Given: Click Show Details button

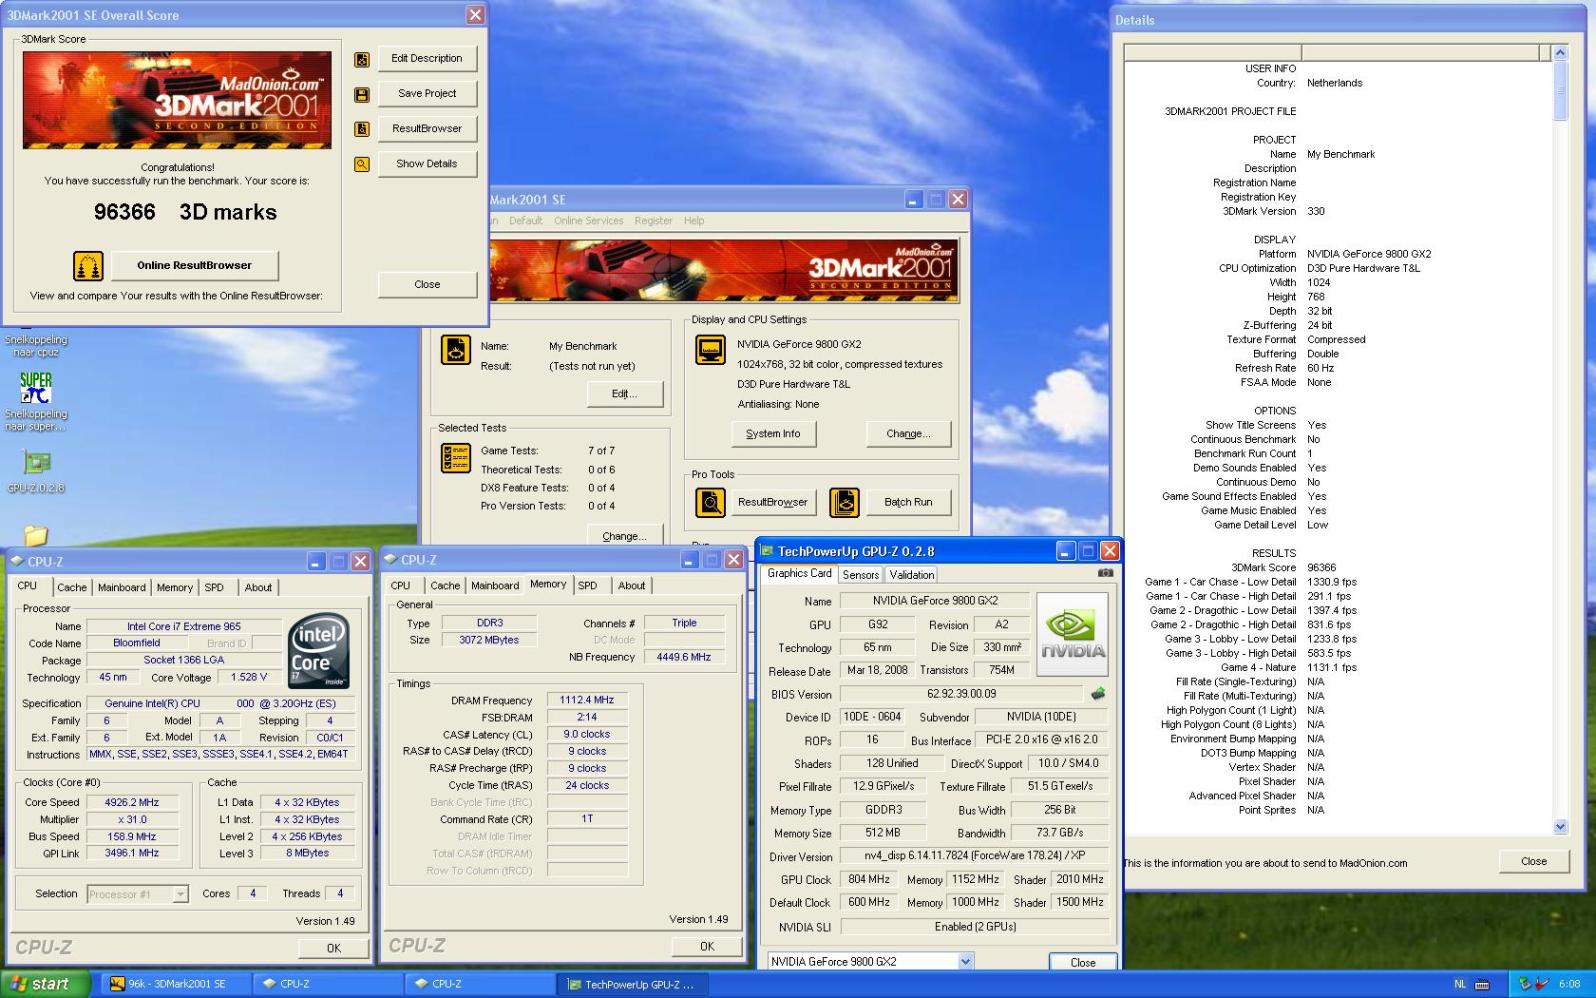Looking at the screenshot, I should point(427,164).
